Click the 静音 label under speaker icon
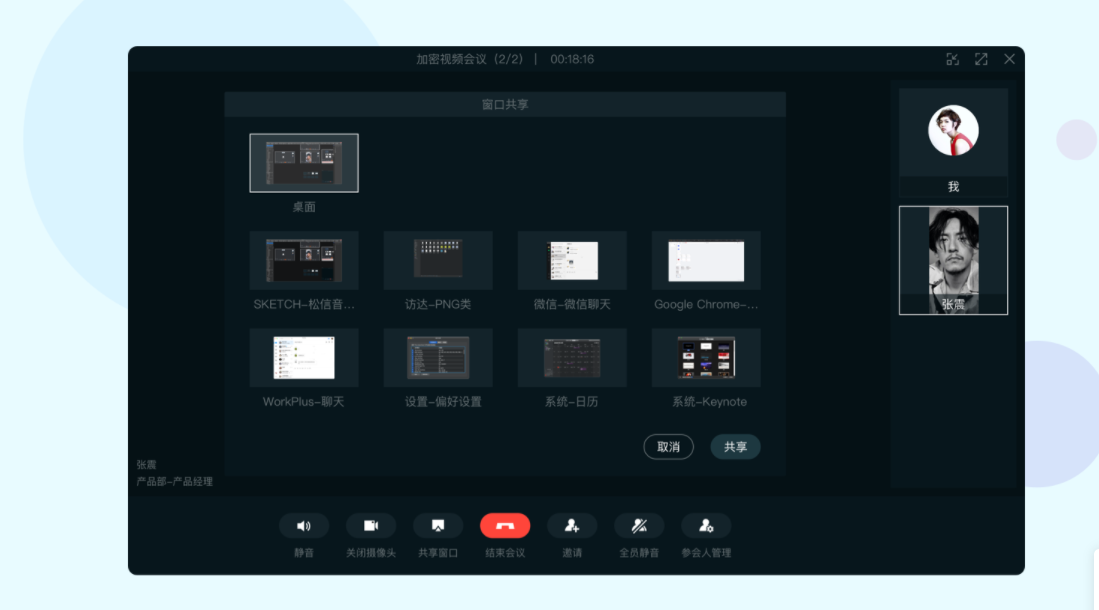This screenshot has width=1099, height=610. [x=303, y=553]
